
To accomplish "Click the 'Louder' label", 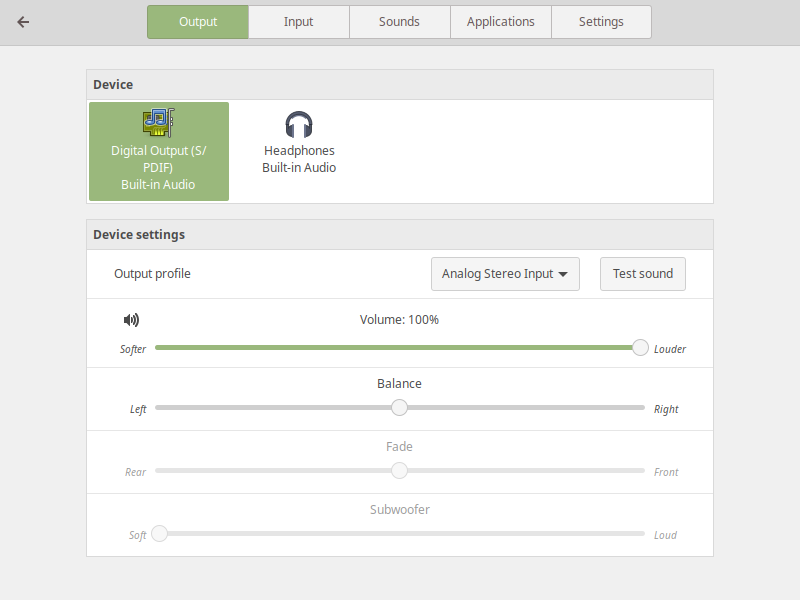I will (x=670, y=349).
